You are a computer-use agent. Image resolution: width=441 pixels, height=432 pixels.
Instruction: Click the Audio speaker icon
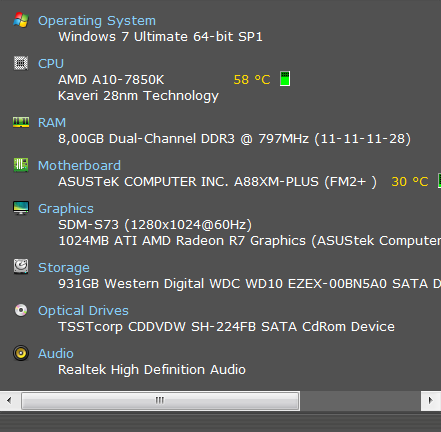pyautogui.click(x=21, y=353)
